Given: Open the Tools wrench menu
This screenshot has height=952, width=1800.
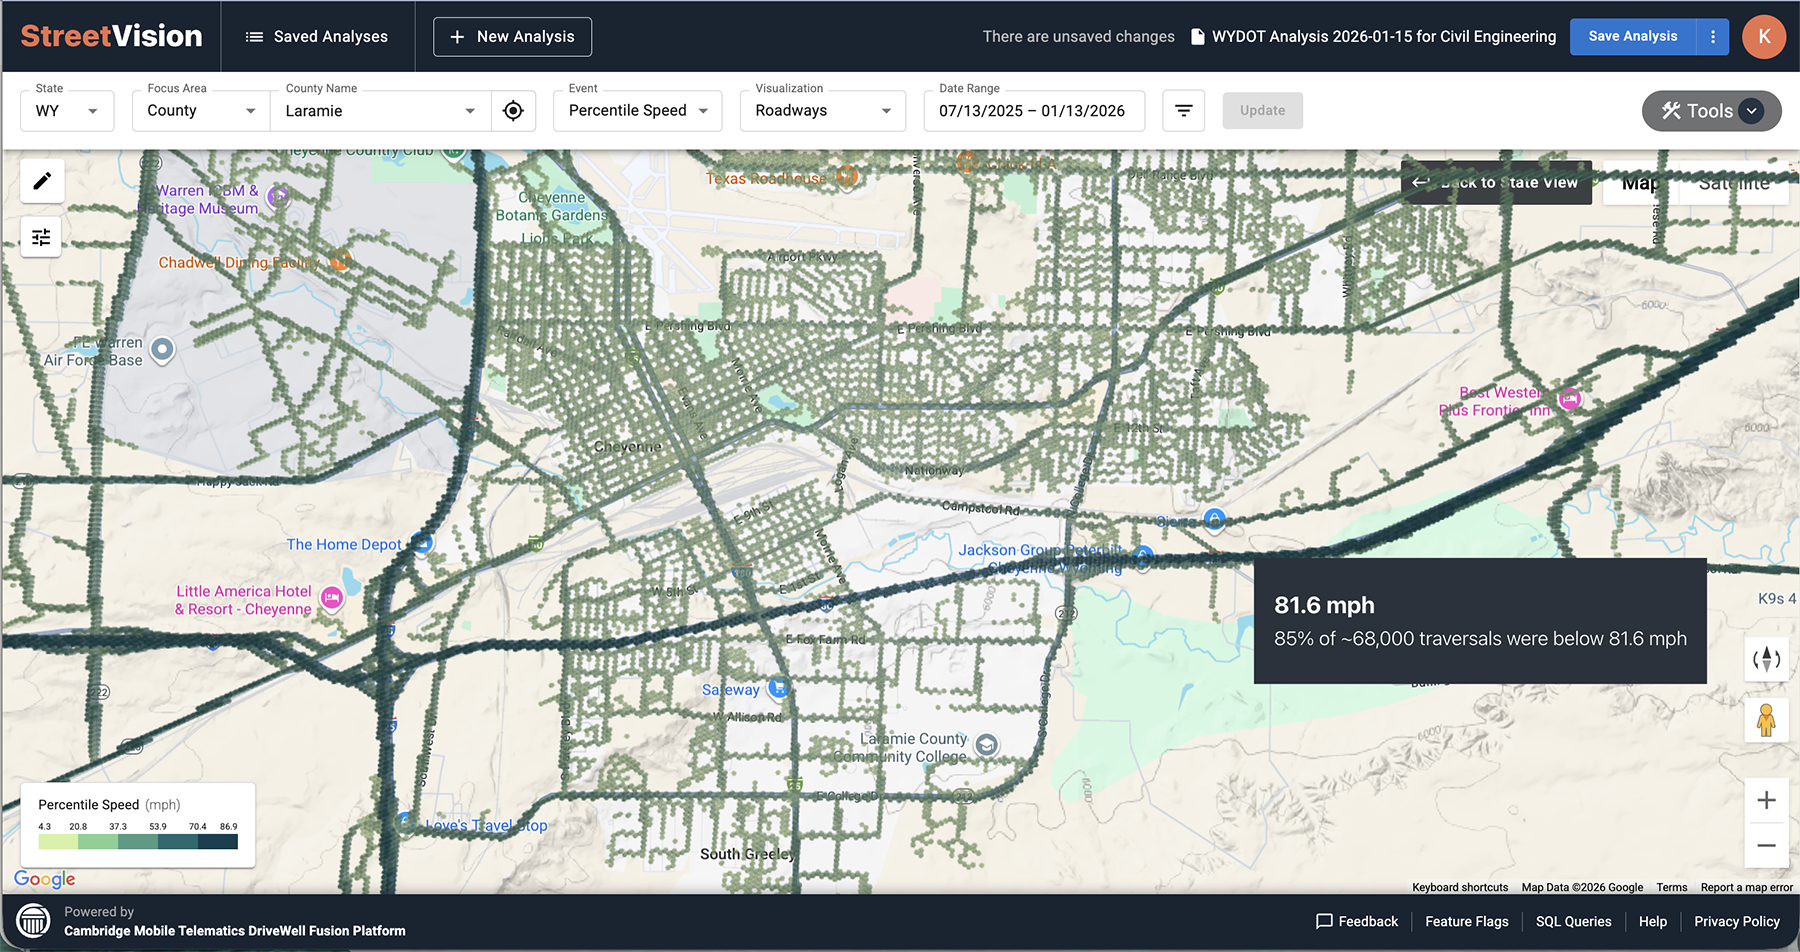Looking at the screenshot, I should [1710, 111].
